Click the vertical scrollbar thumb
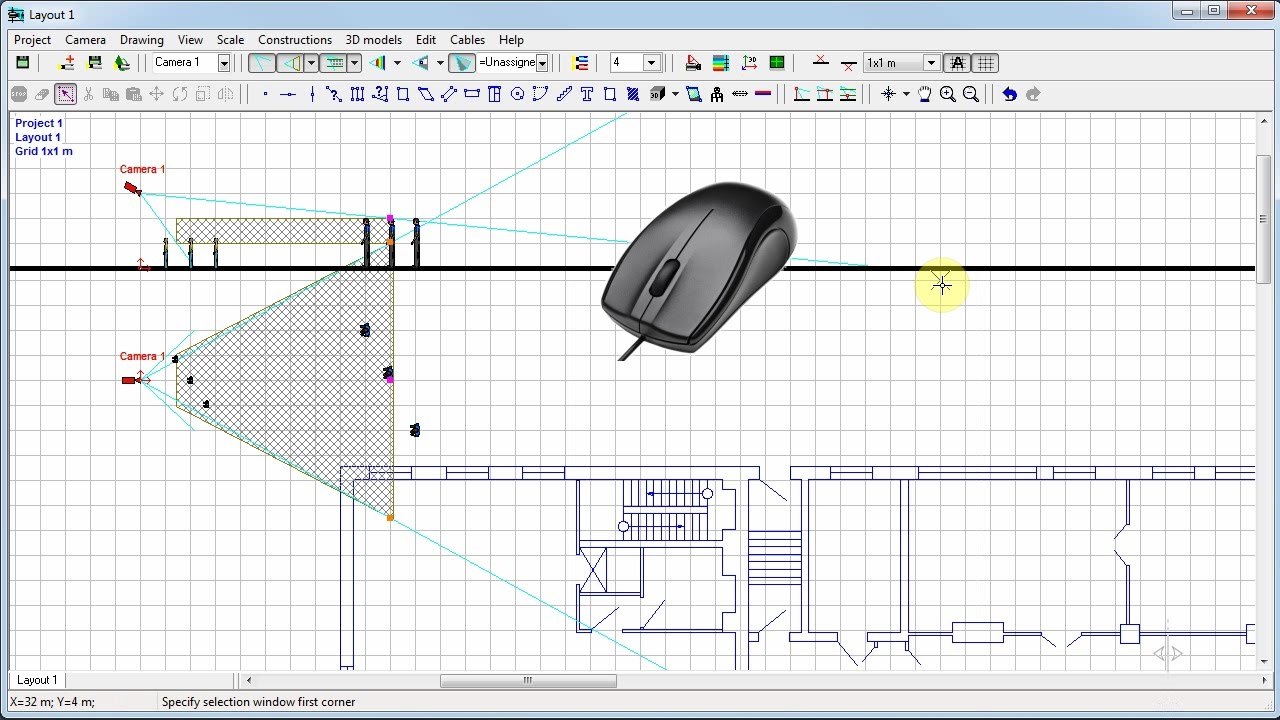Image resolution: width=1280 pixels, height=720 pixels. point(1265,219)
